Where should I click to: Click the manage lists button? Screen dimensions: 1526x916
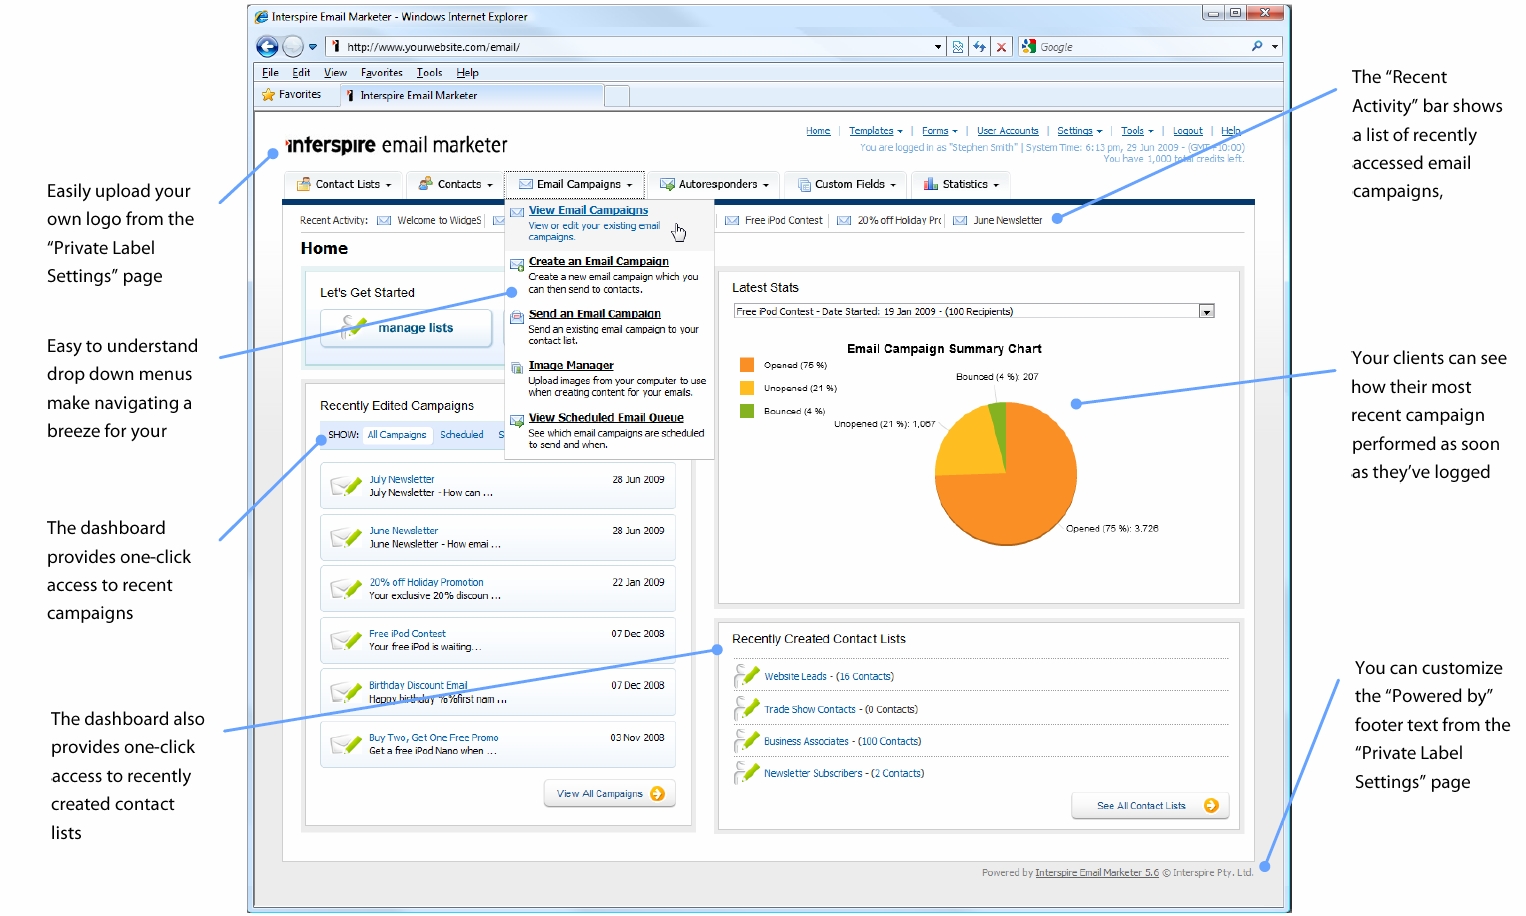[406, 328]
